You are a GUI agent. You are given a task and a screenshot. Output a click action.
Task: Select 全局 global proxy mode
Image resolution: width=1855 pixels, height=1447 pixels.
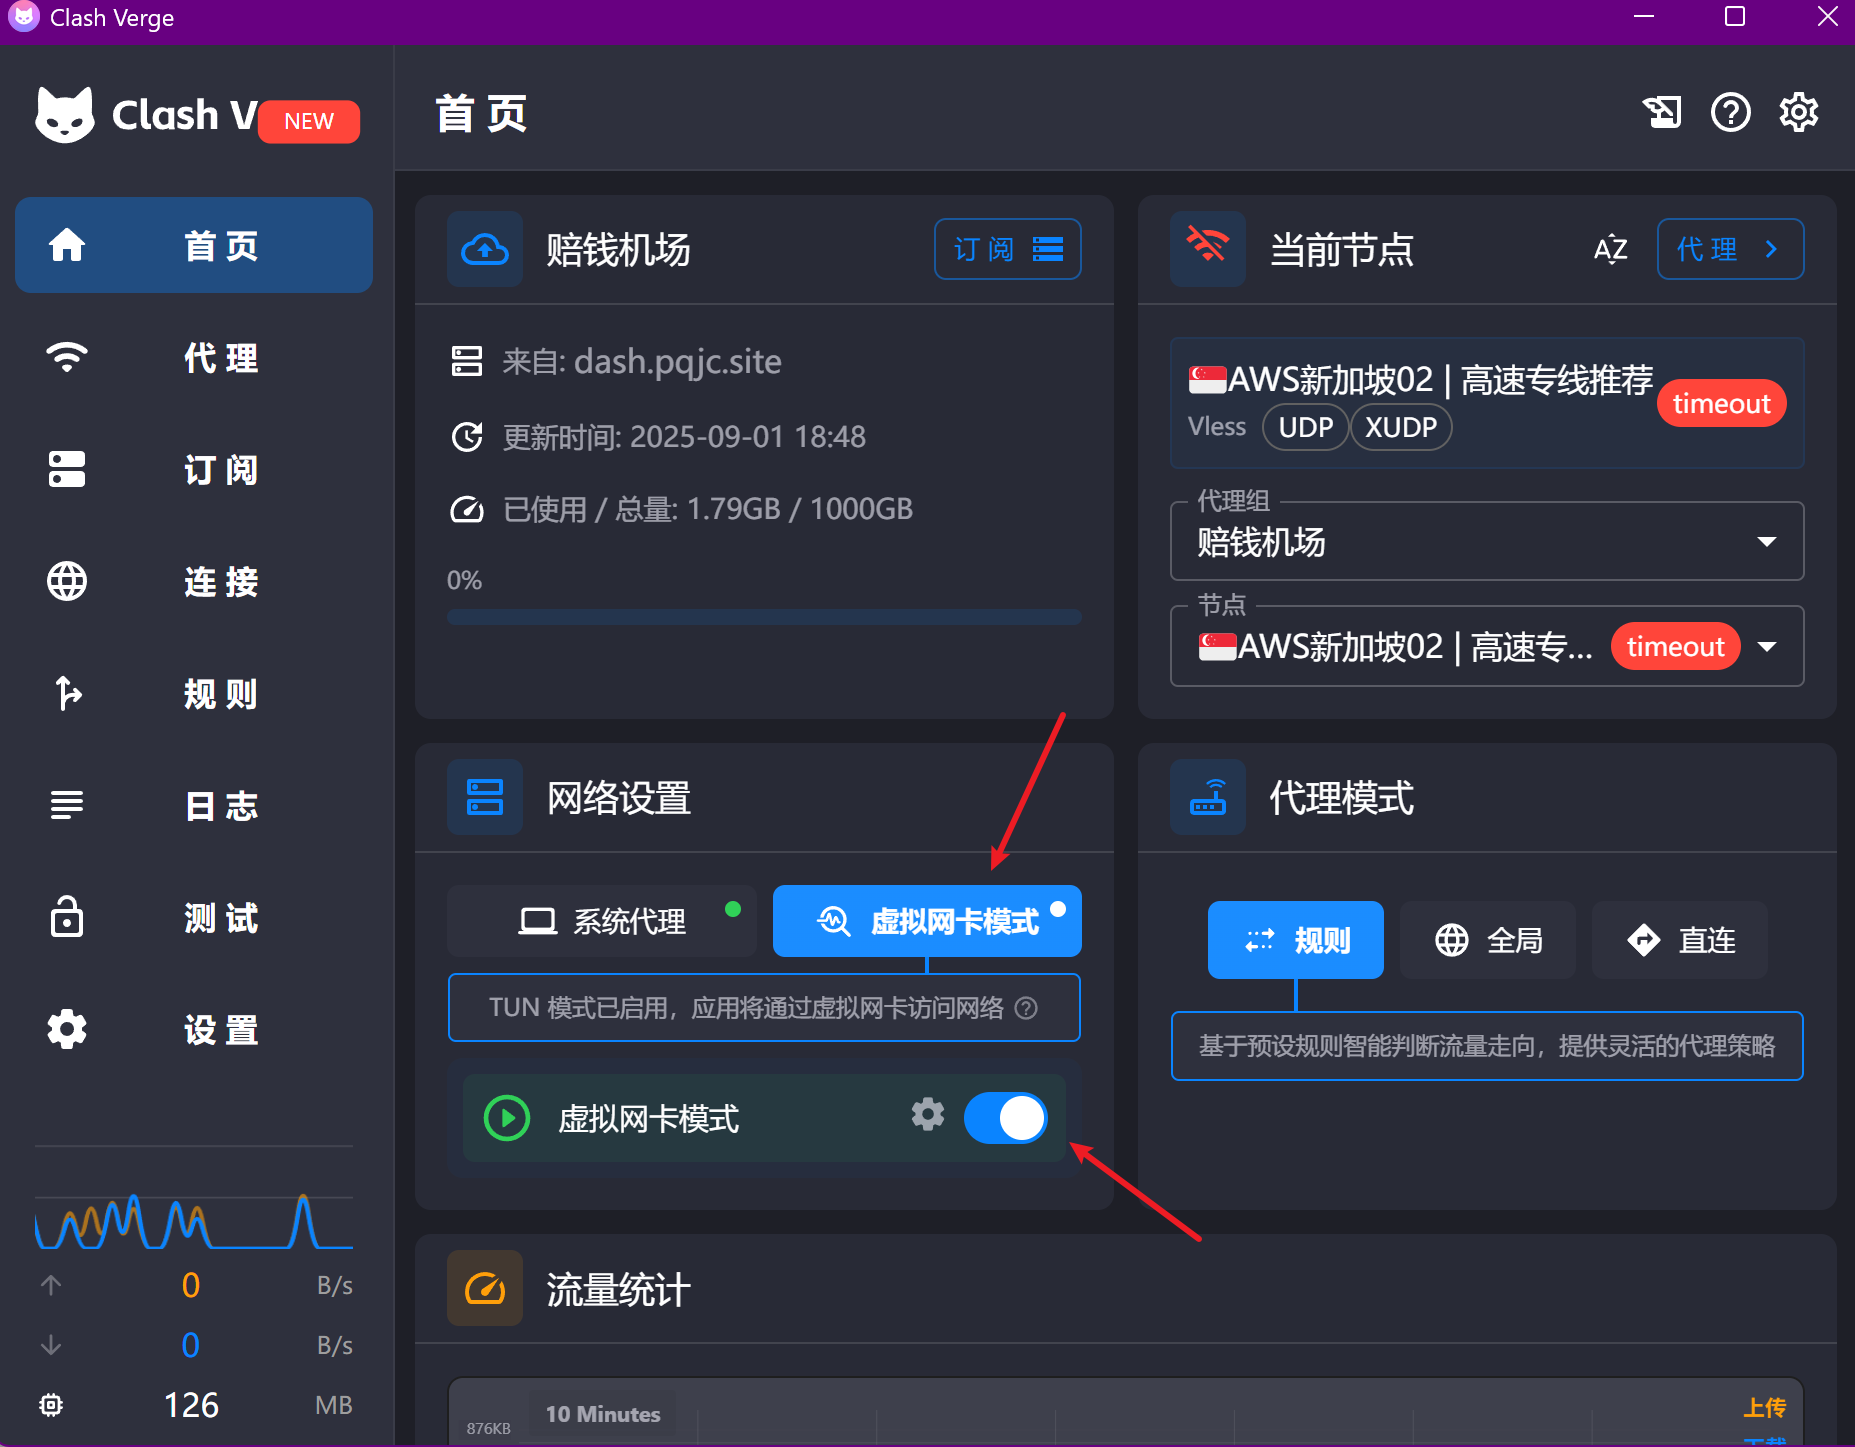[1488, 940]
